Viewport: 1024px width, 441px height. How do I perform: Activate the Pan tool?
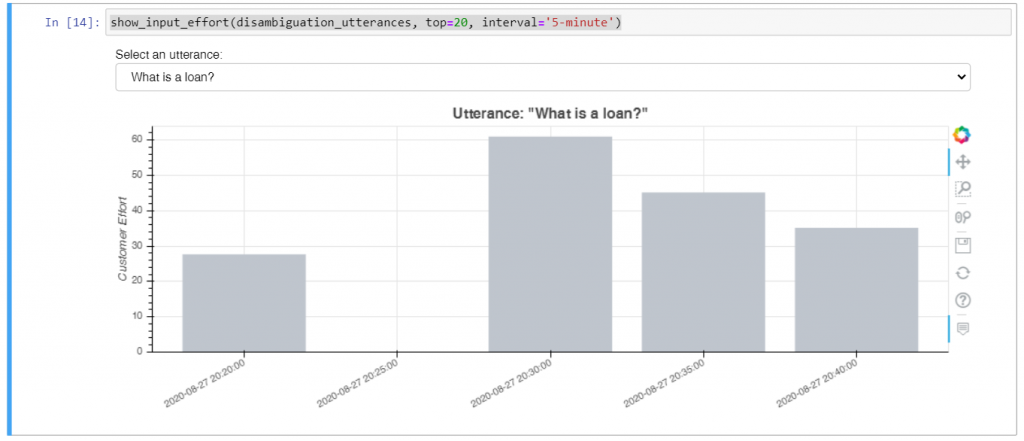click(x=962, y=161)
